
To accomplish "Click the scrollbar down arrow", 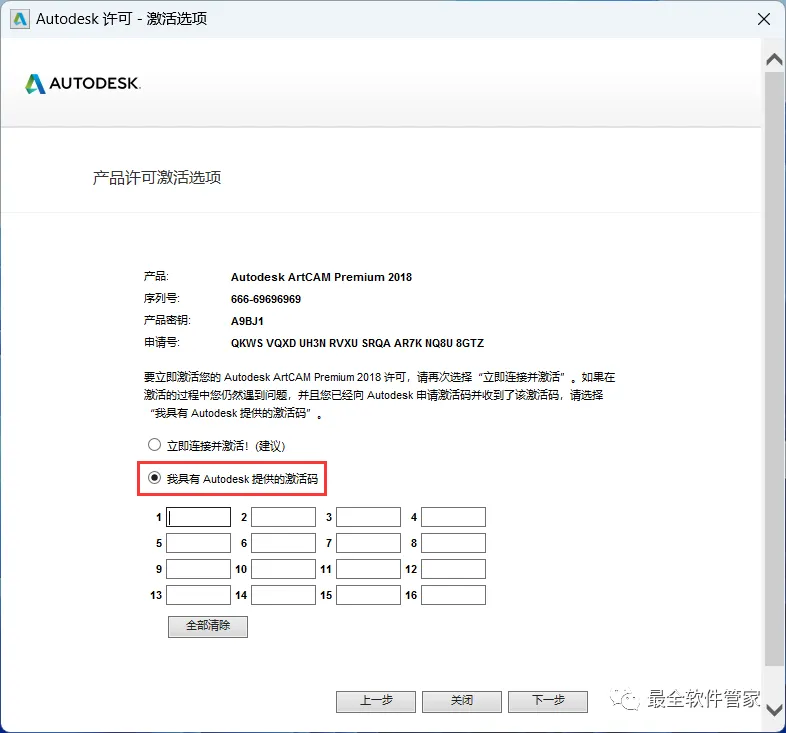I will [774, 709].
